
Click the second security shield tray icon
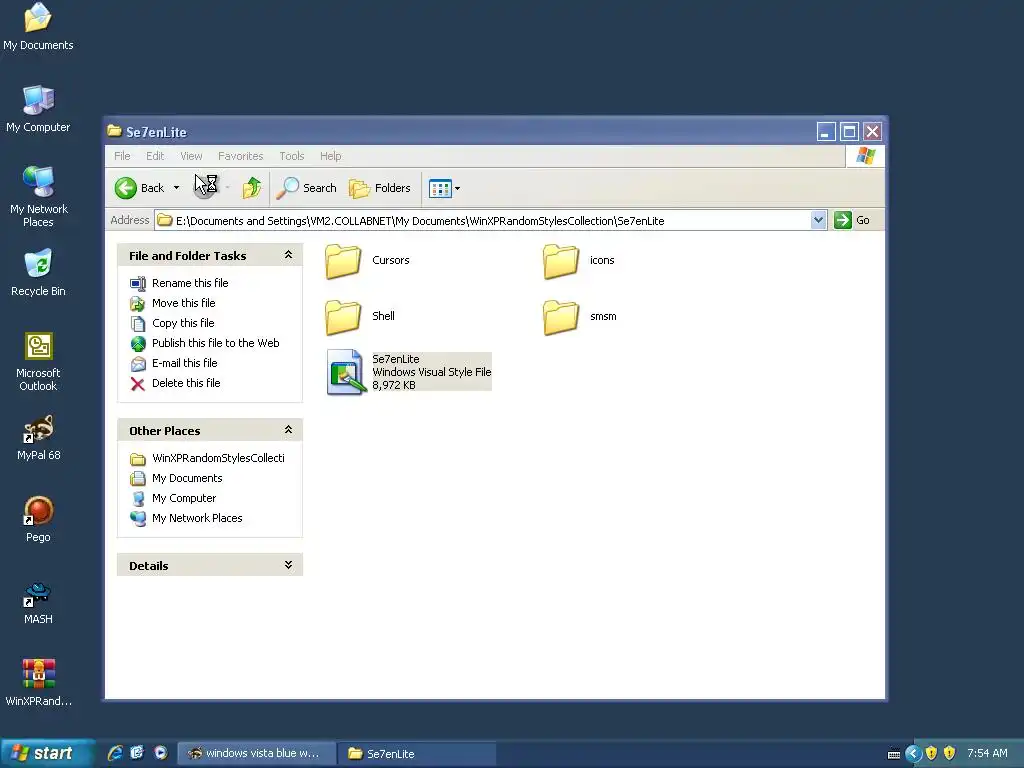950,753
